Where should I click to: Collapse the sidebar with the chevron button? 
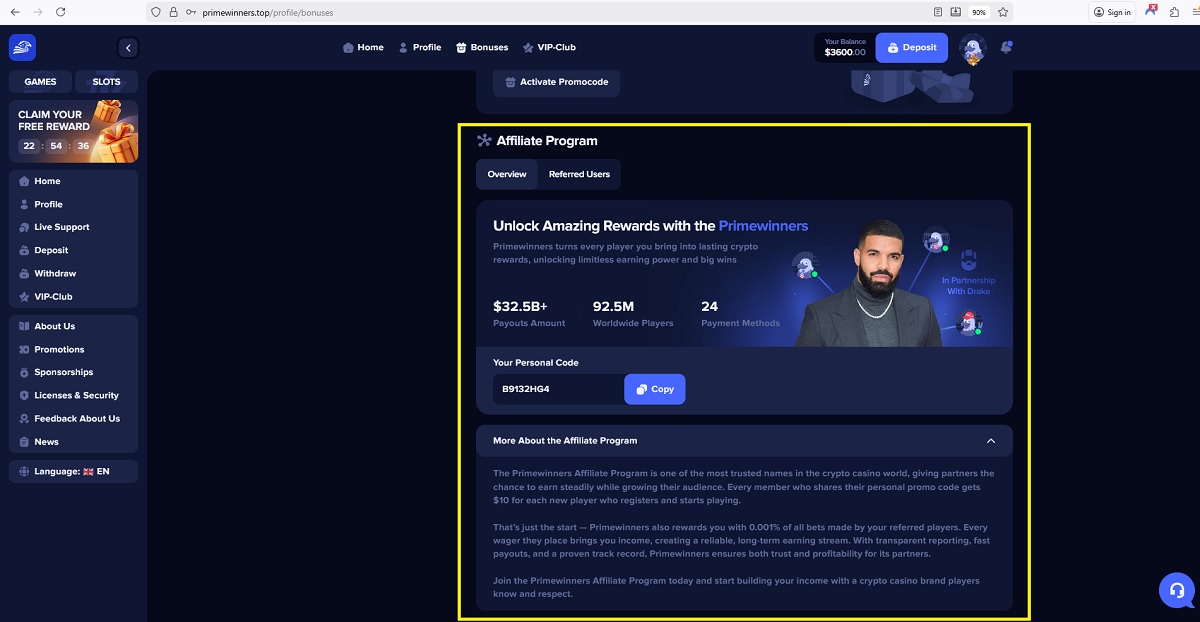(128, 48)
